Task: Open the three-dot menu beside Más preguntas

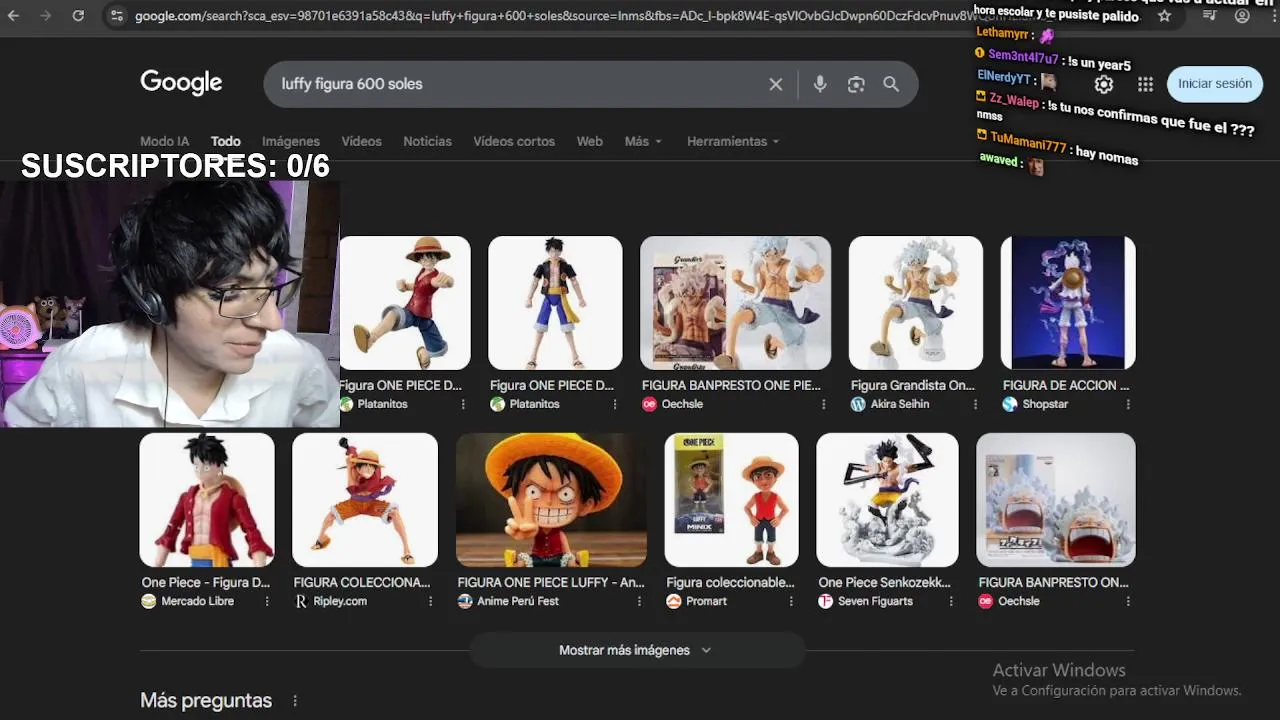Action: 295,701
